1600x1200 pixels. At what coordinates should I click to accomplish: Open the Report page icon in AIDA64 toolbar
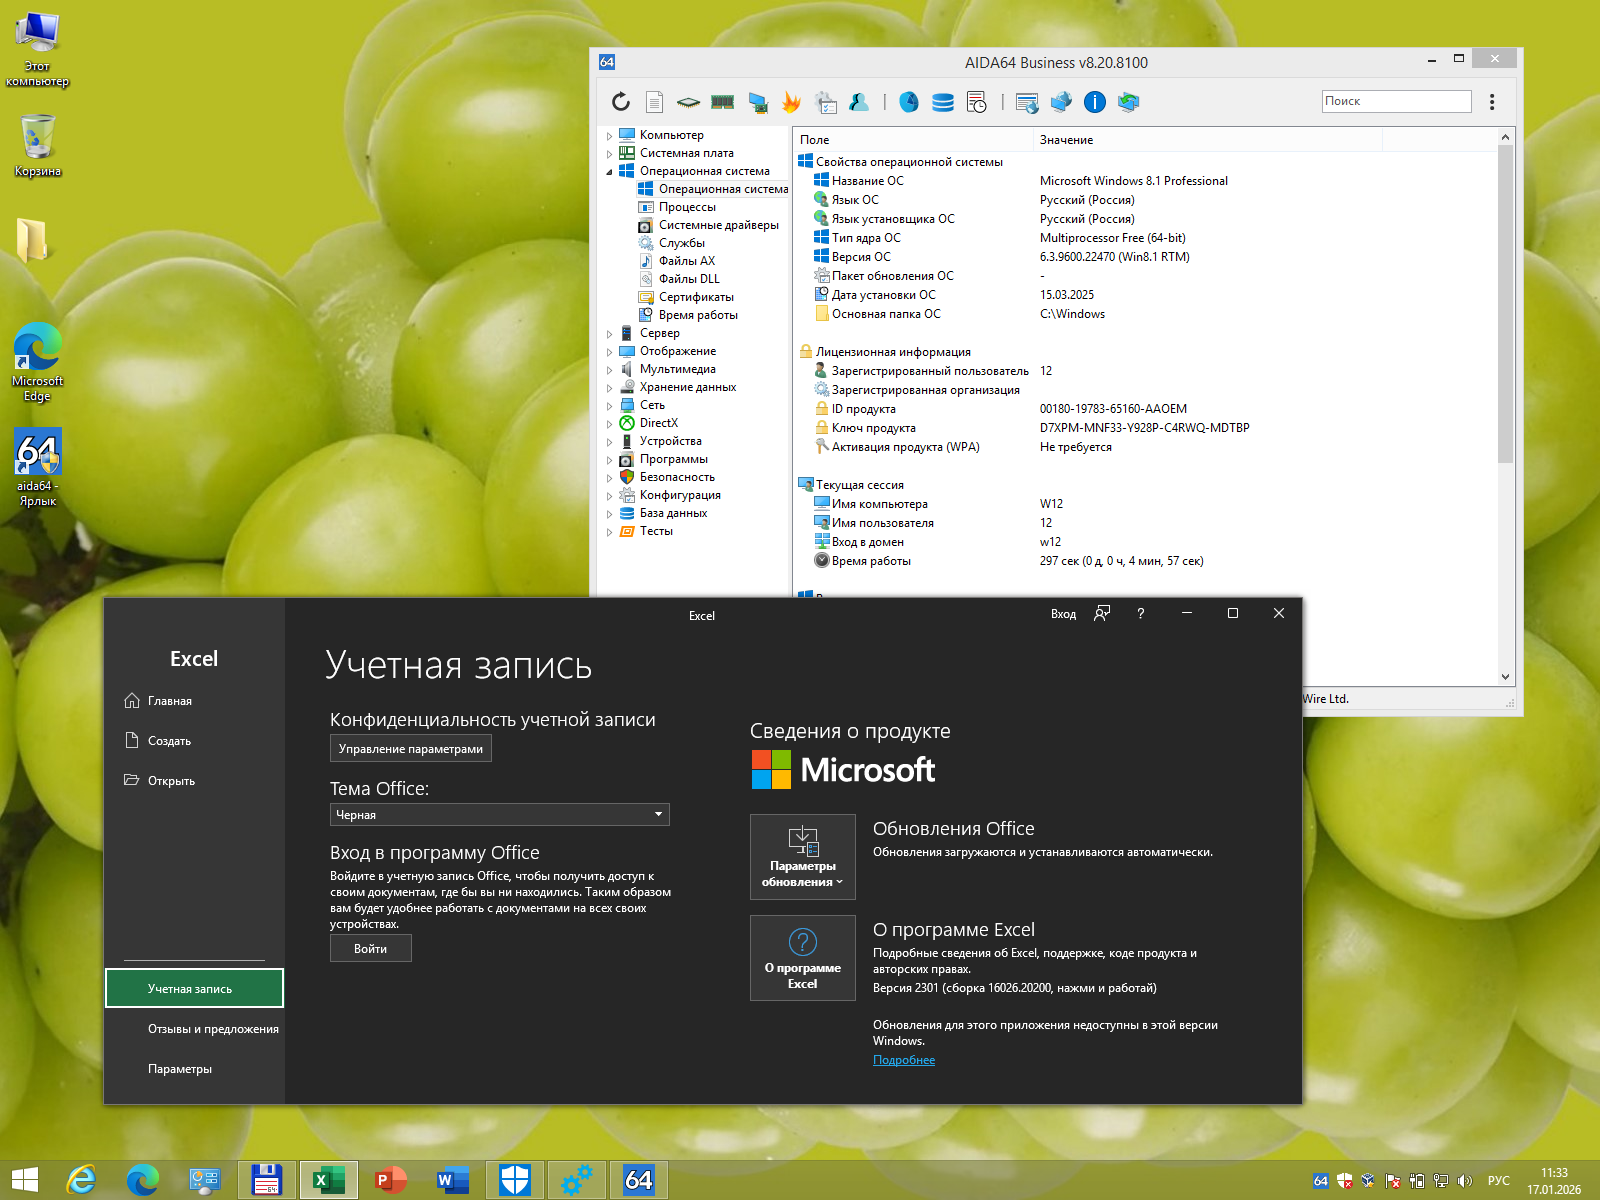[x=654, y=102]
